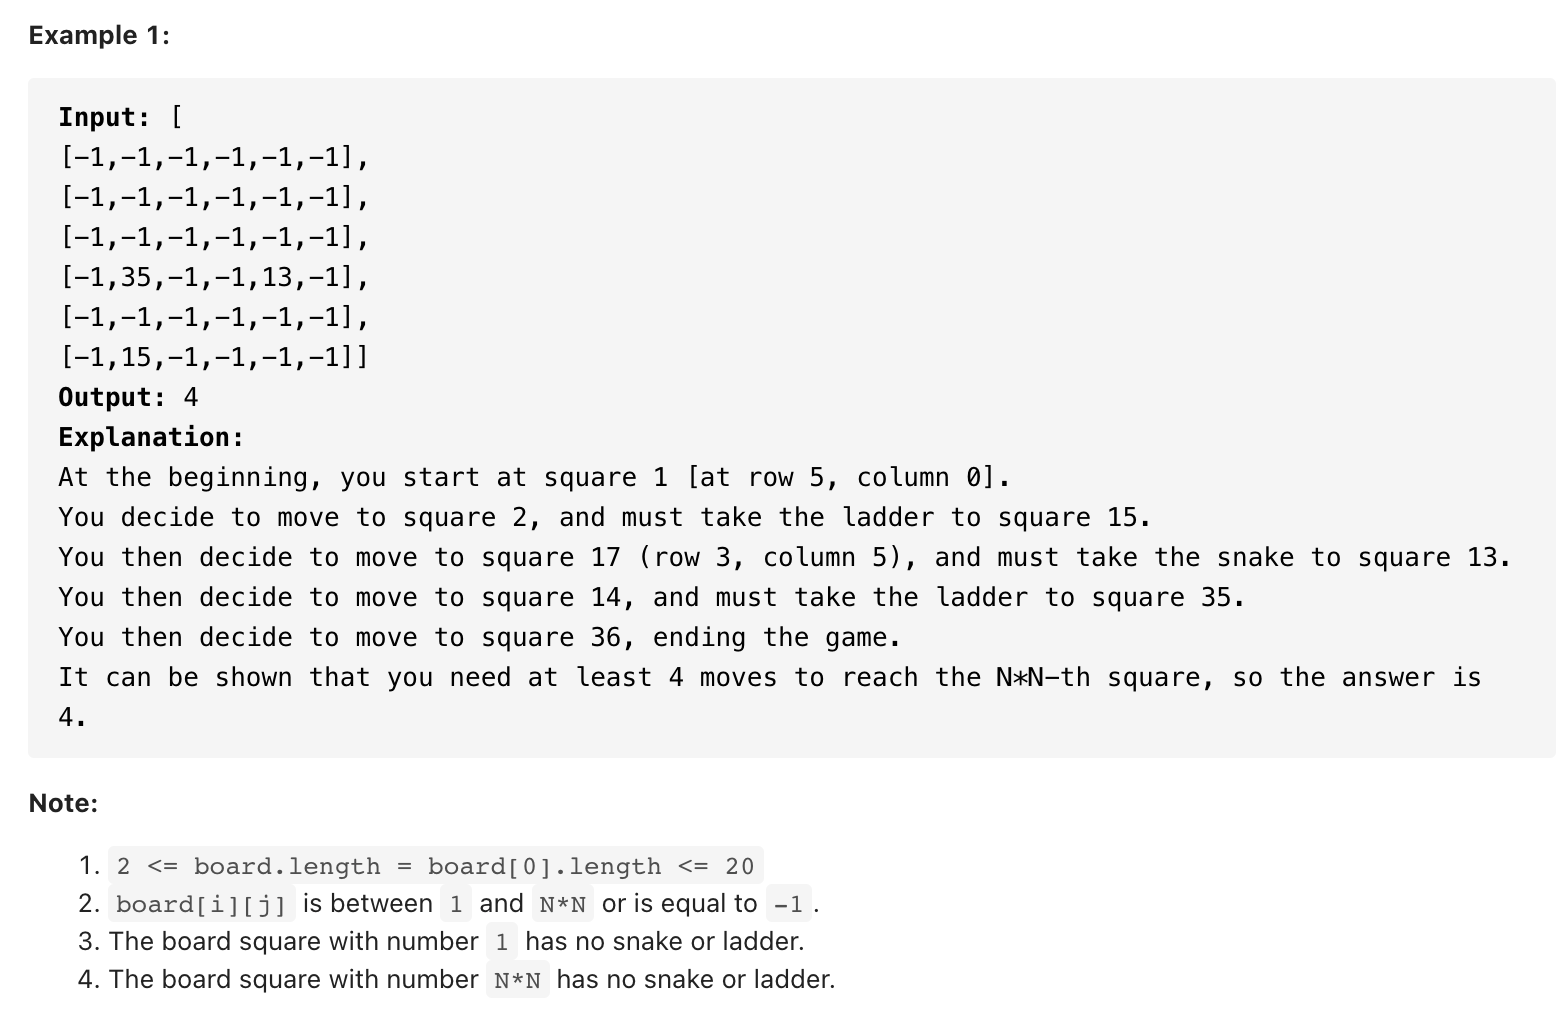Click the inline code 1 in note 3
This screenshot has width=1568, height=1032.
[x=502, y=942]
